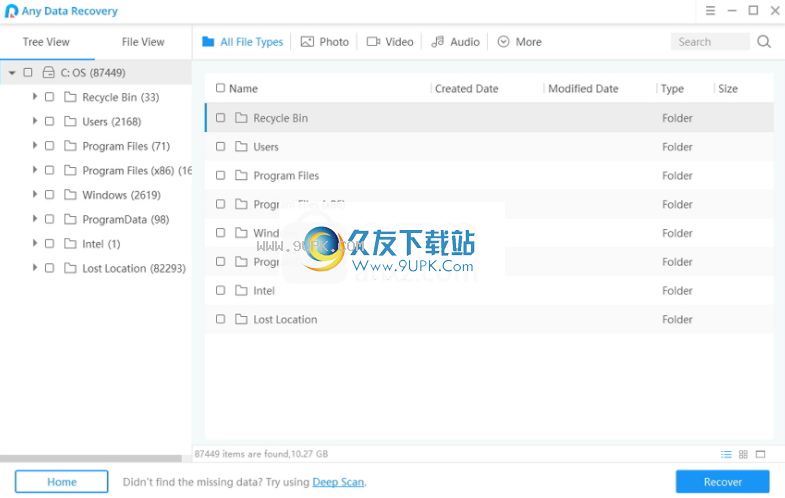Select the Users row name in list
Viewport: 785px width, 498px height.
tap(265, 147)
